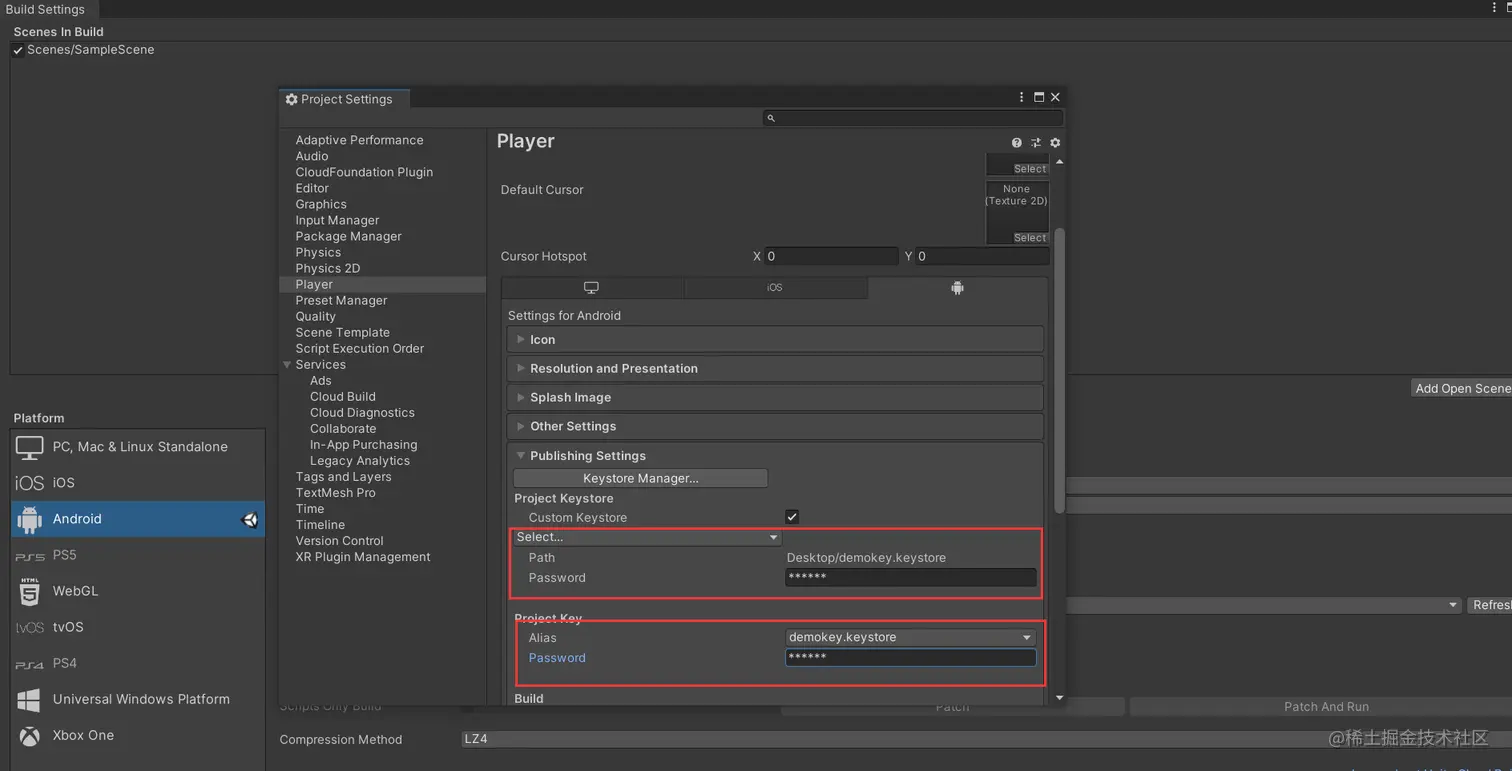Collapse the Services tree group
Image resolution: width=1512 pixels, height=771 pixels.
point(287,365)
